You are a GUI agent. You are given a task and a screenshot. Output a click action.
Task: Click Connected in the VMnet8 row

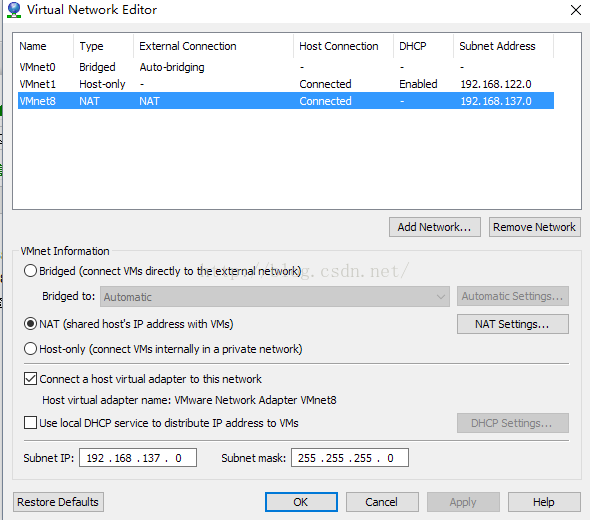point(325,101)
